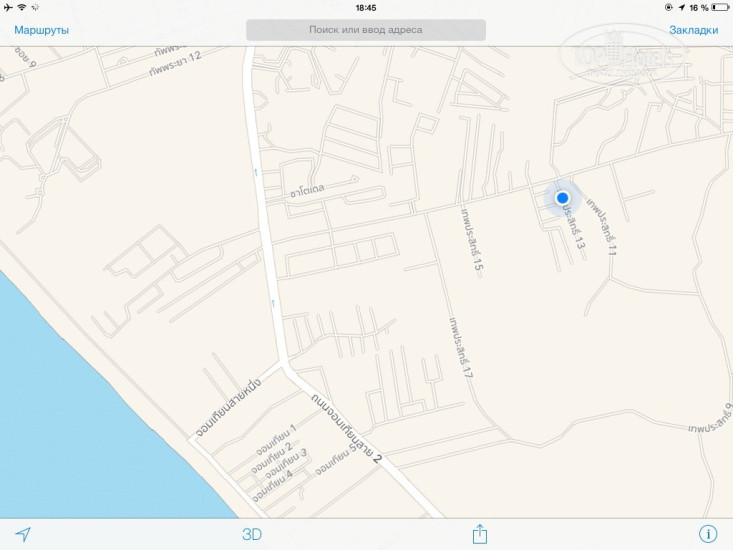This screenshot has width=733, height=550.
Task: Tap the อาโตเอล street label
Action: (307, 190)
